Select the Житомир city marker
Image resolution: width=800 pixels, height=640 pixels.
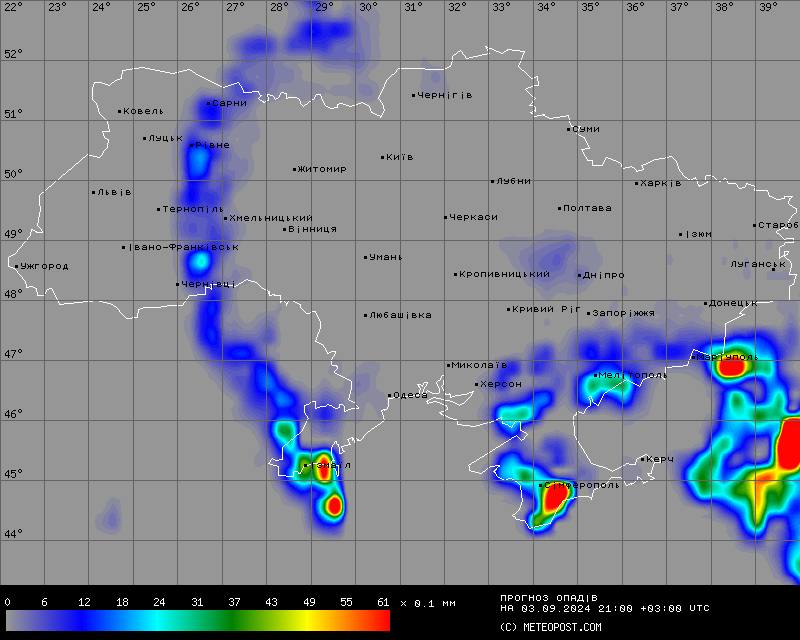295,169
